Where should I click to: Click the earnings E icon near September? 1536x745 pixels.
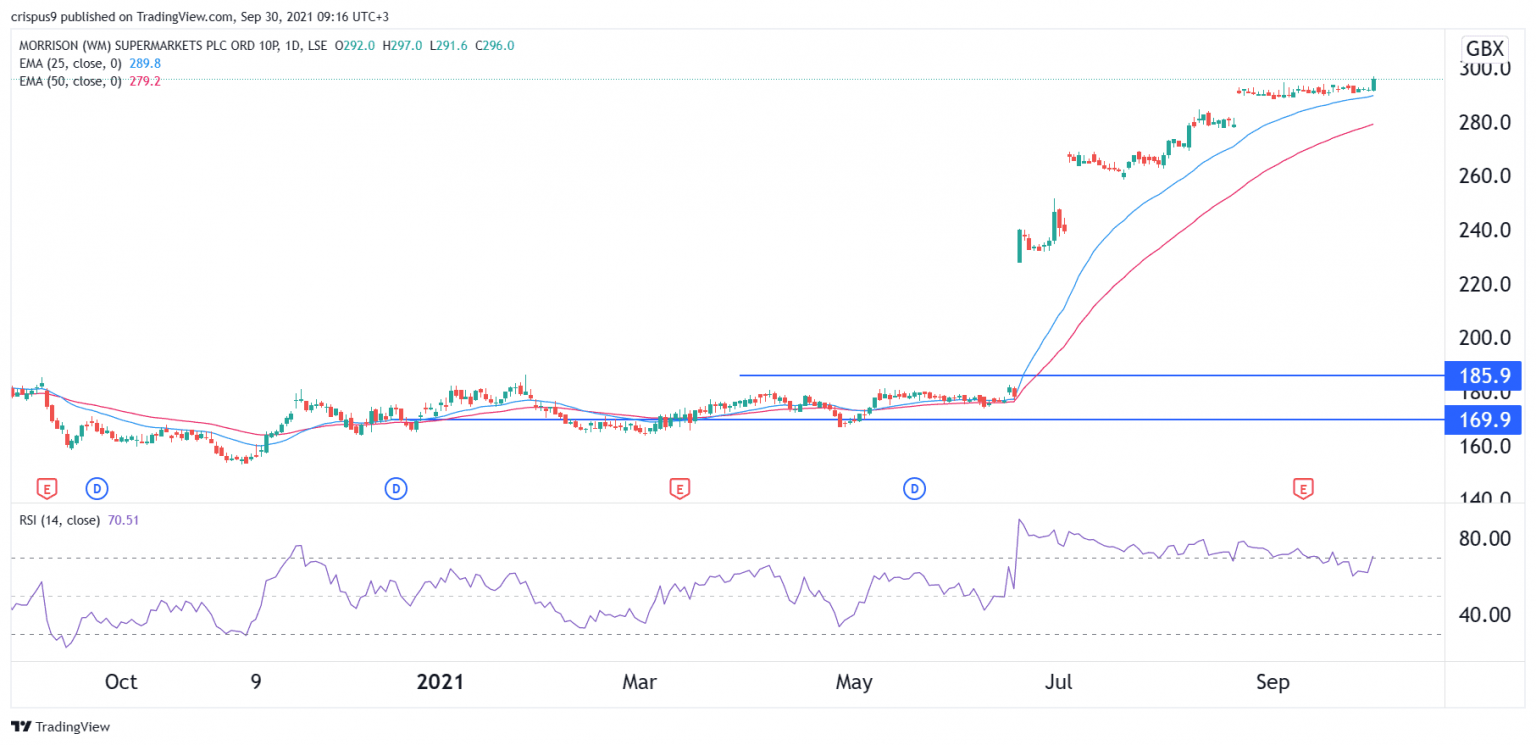coord(1305,489)
